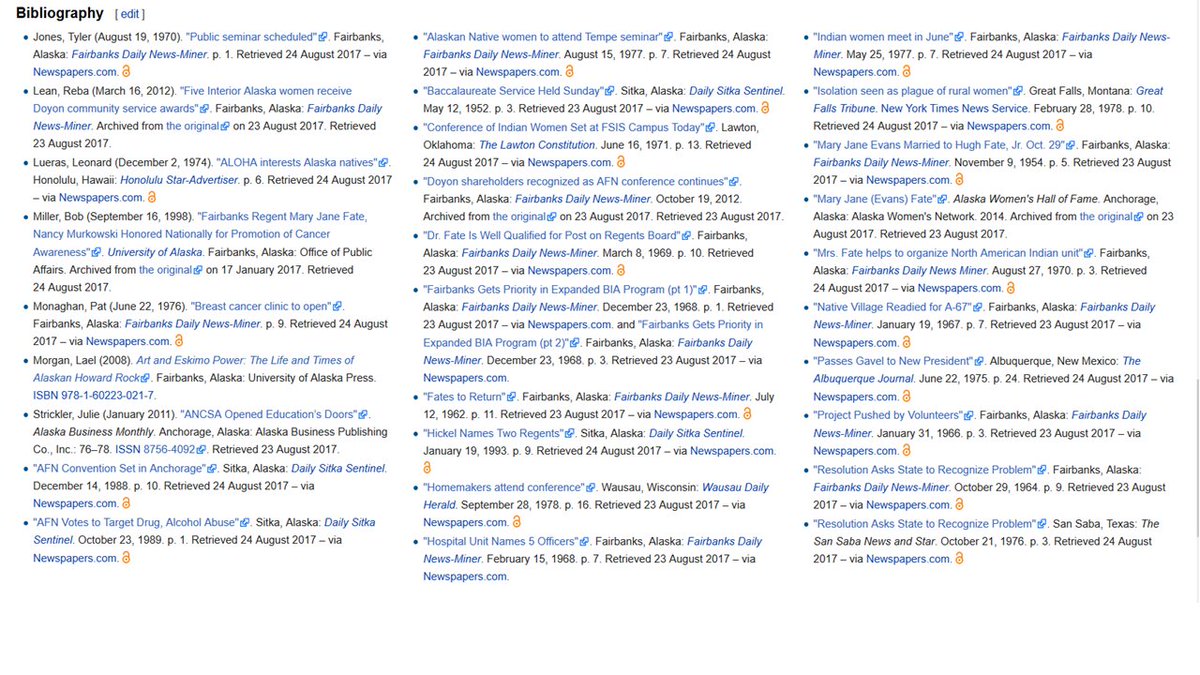Click the lock icon for the San Saba News citation

959,558
